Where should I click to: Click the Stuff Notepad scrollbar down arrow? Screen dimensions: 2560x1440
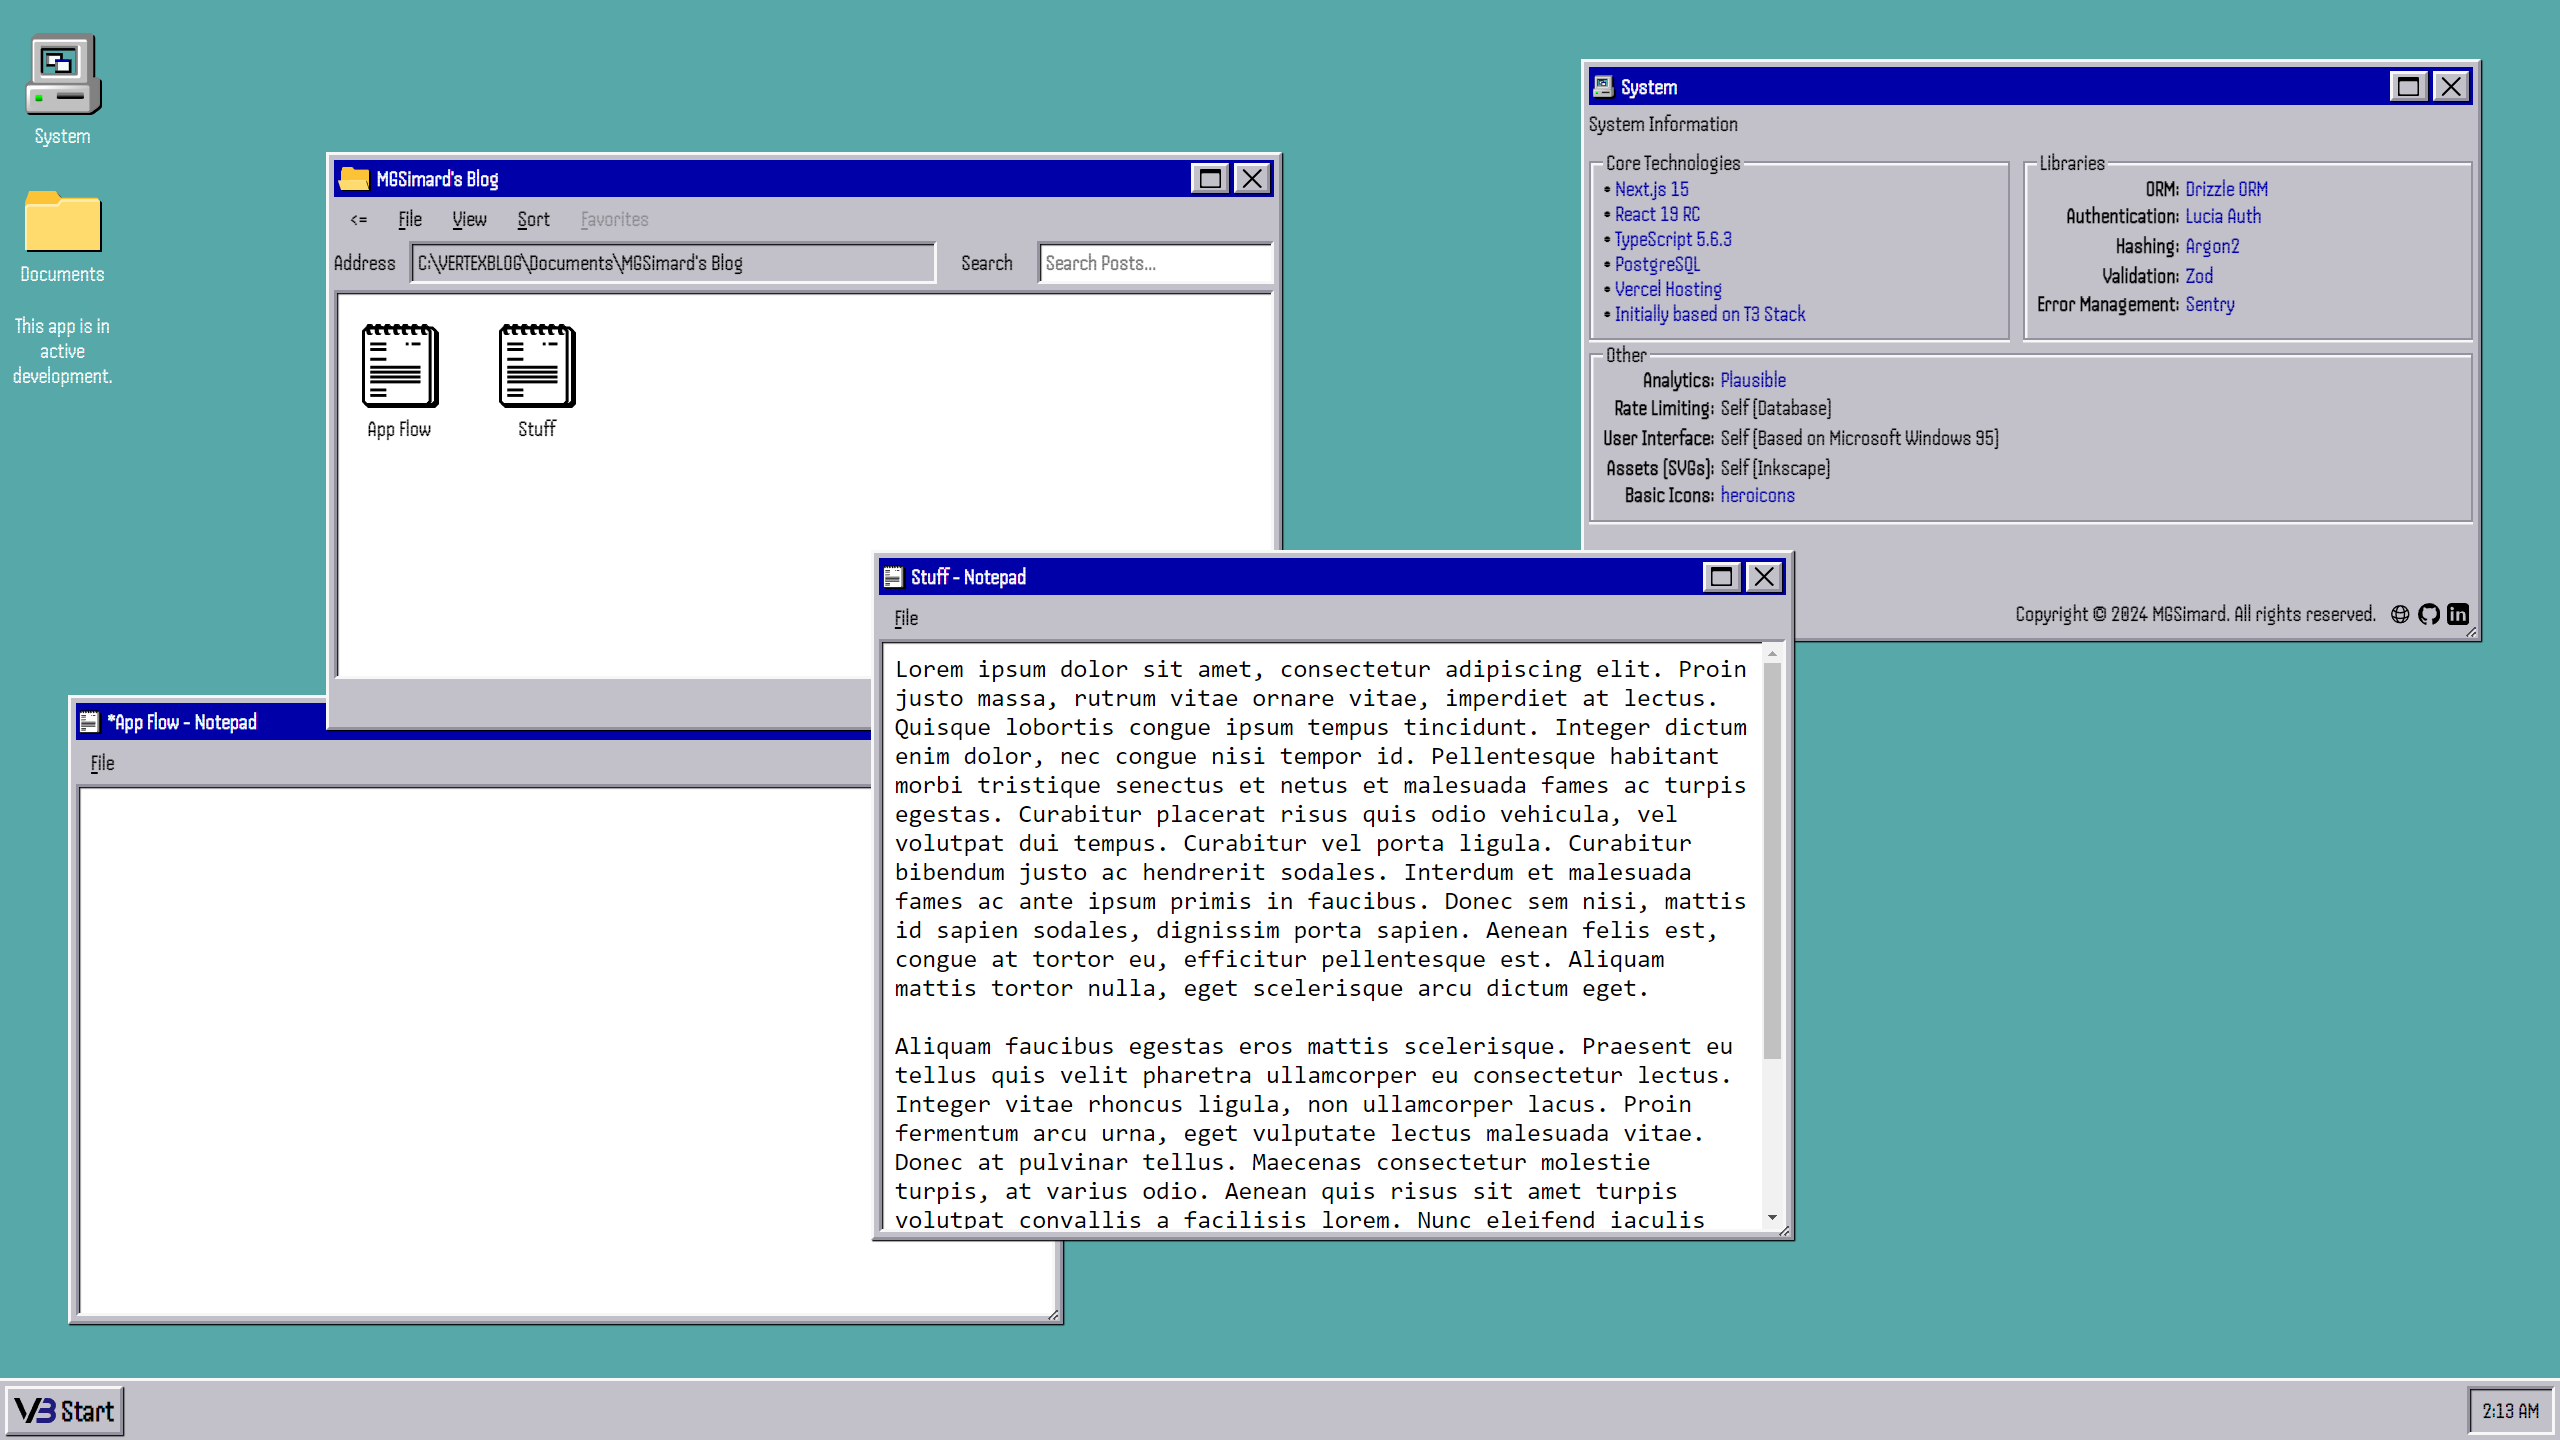pyautogui.click(x=1772, y=1217)
